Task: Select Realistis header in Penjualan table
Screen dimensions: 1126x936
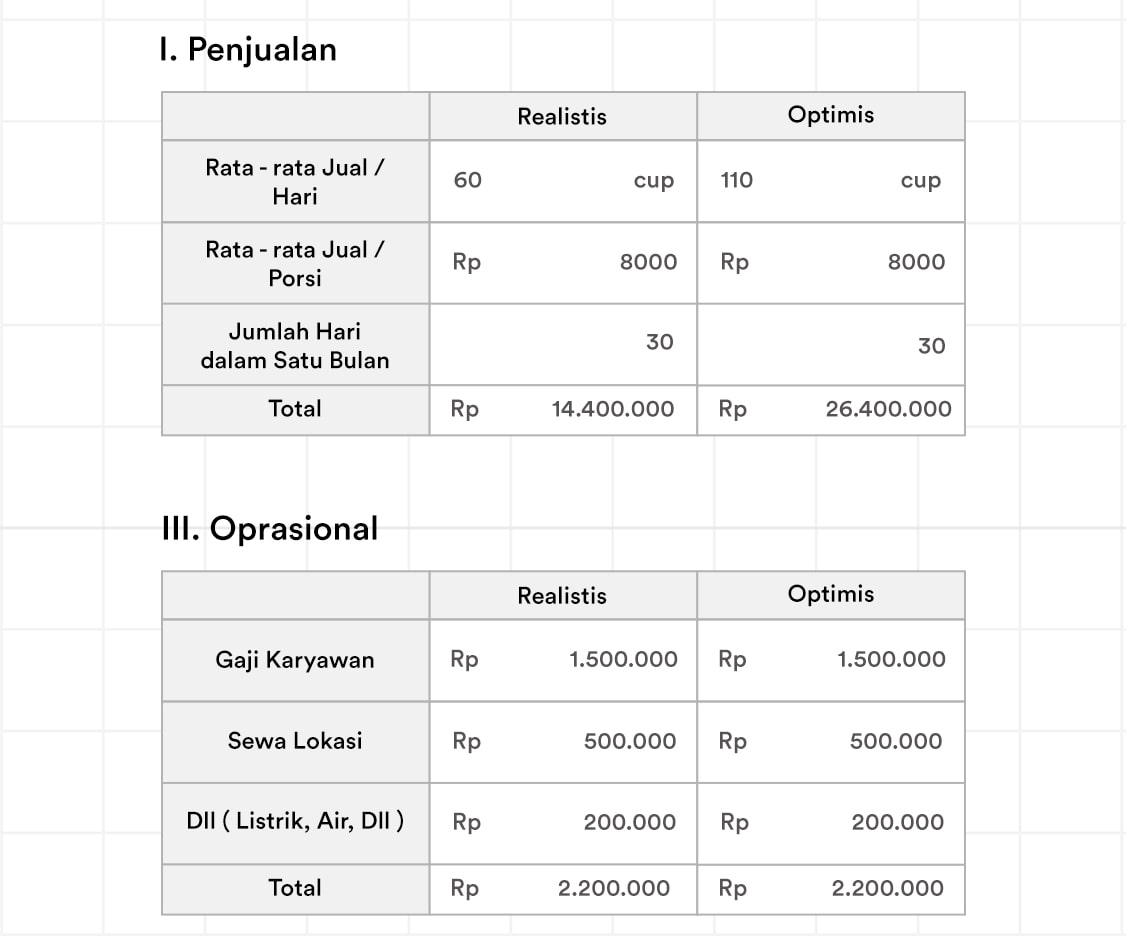Action: pyautogui.click(x=562, y=116)
